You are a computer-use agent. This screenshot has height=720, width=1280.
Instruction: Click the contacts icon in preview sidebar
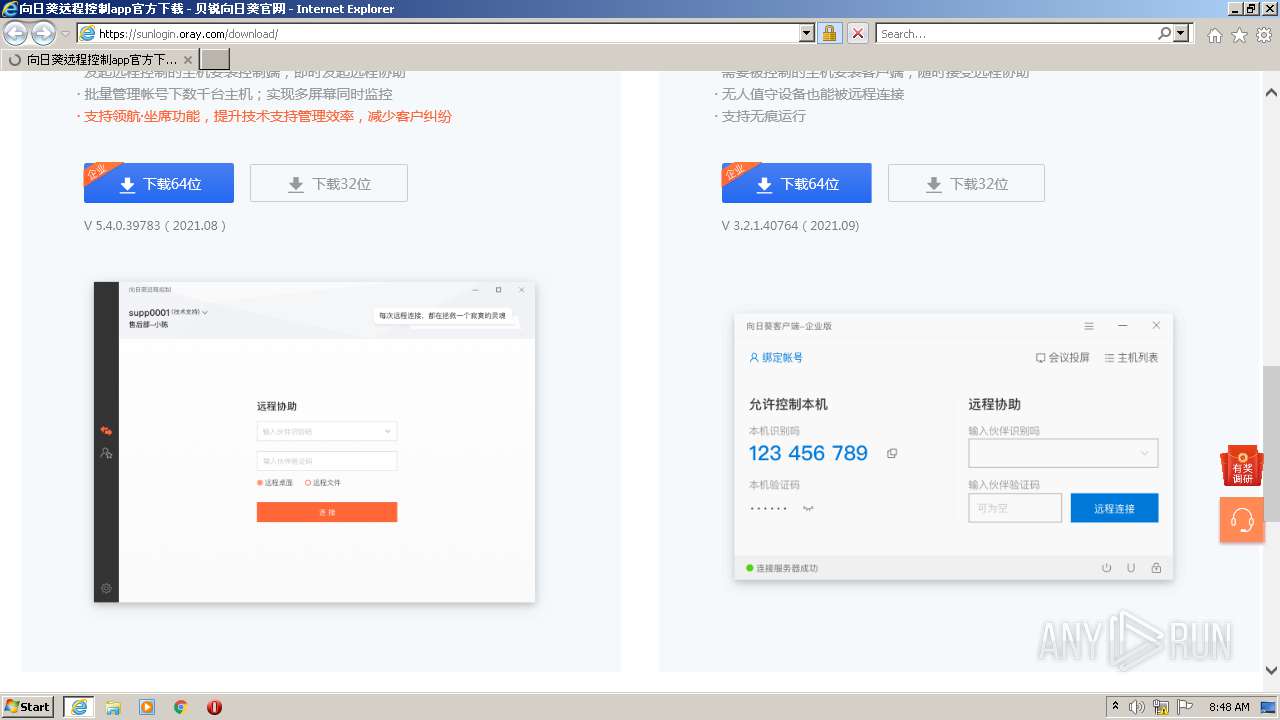click(106, 453)
